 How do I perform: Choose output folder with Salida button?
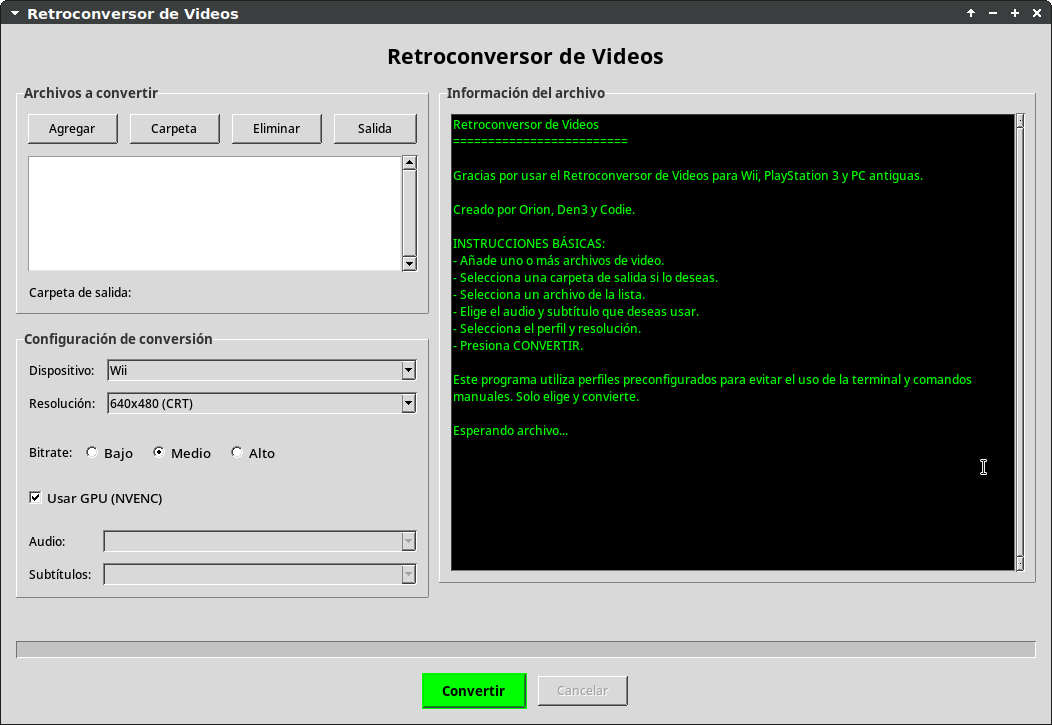(x=375, y=128)
